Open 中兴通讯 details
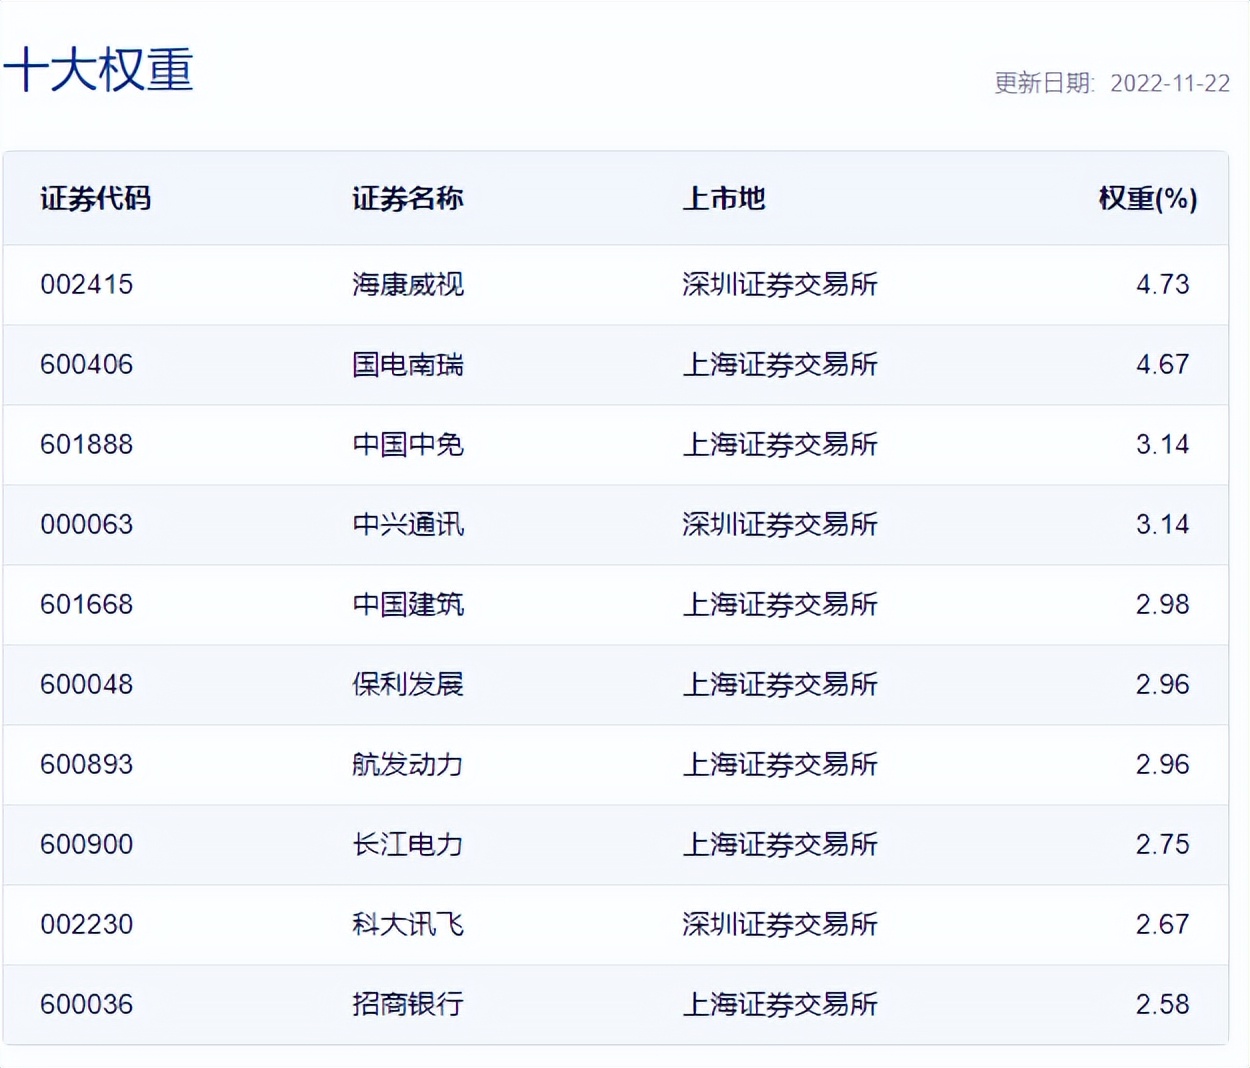 pyautogui.click(x=406, y=524)
